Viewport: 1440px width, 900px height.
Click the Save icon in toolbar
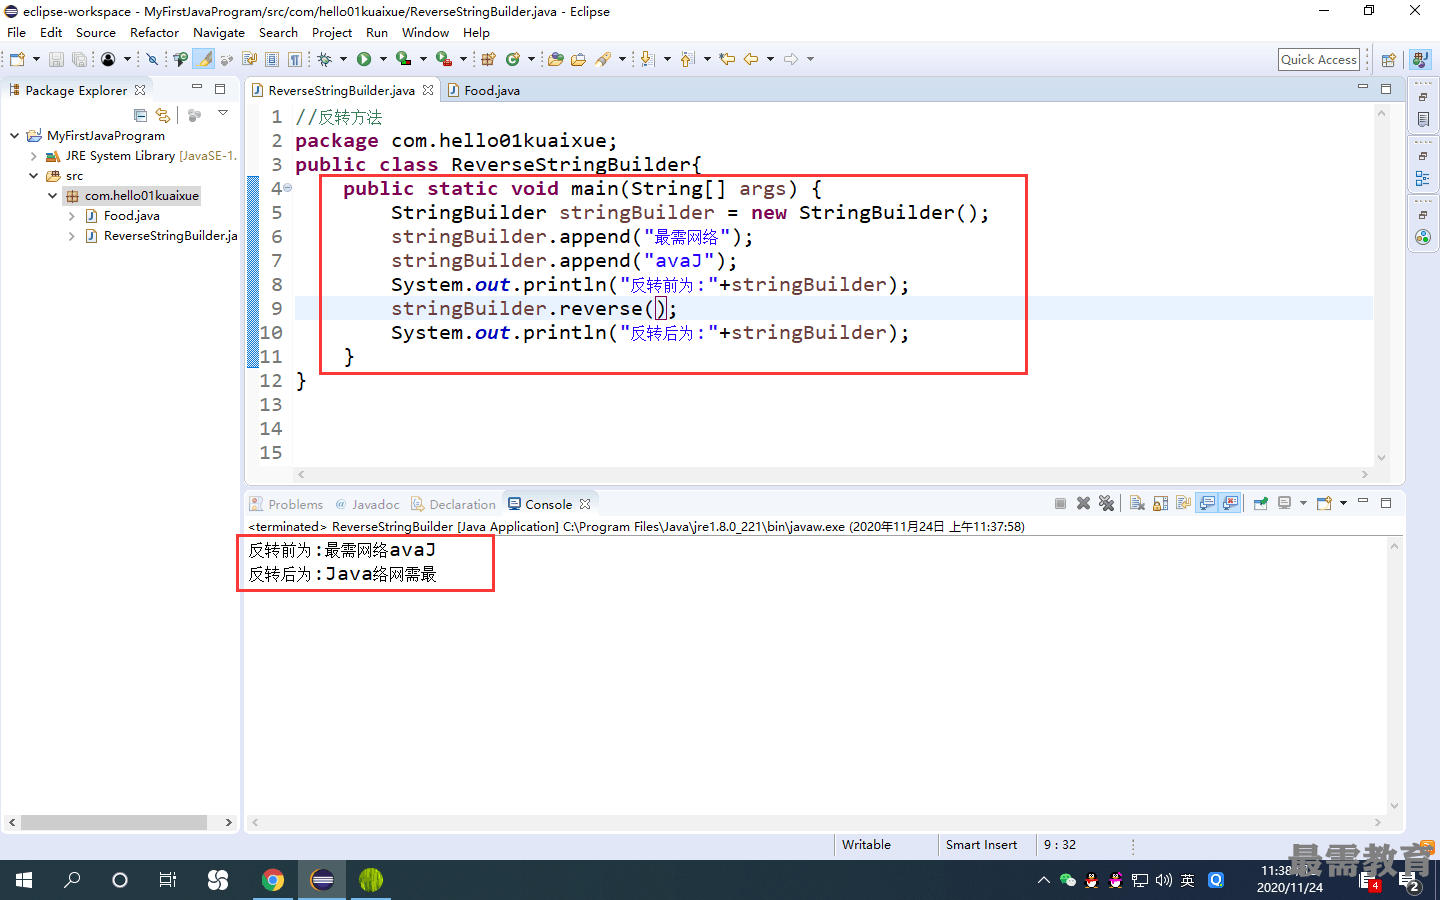point(56,59)
